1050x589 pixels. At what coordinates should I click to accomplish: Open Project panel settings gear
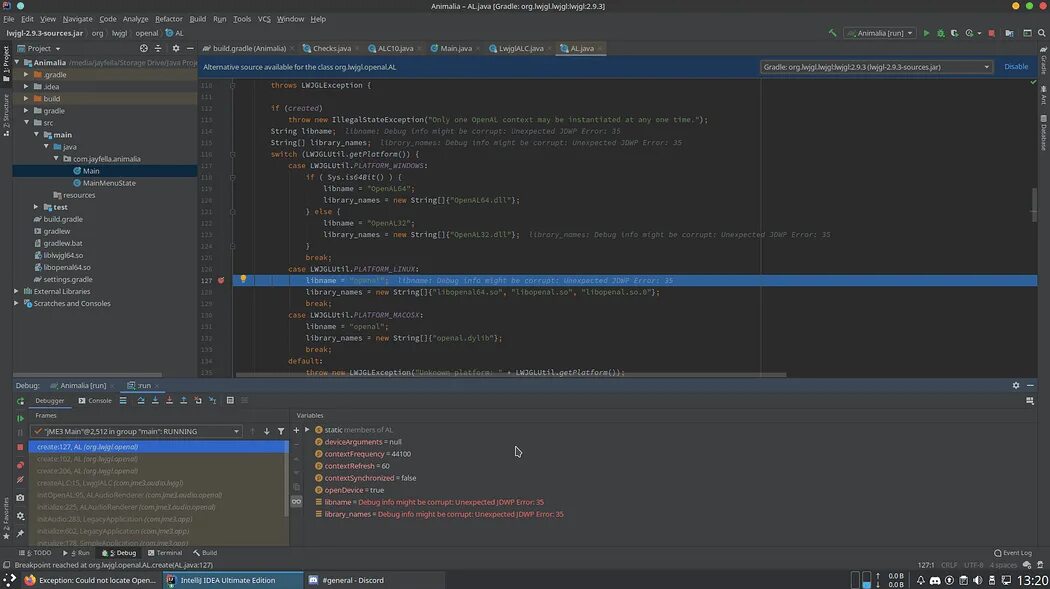tap(176, 48)
